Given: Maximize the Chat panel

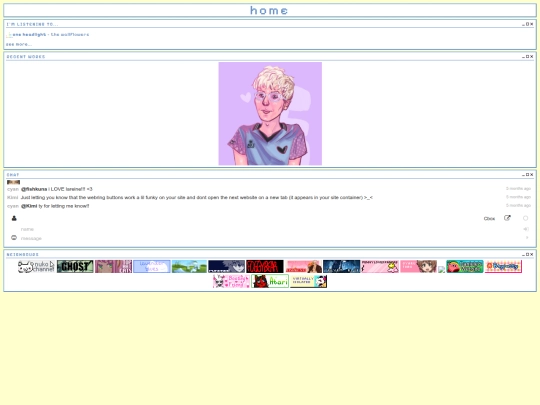Looking at the screenshot, I should [x=527, y=175].
